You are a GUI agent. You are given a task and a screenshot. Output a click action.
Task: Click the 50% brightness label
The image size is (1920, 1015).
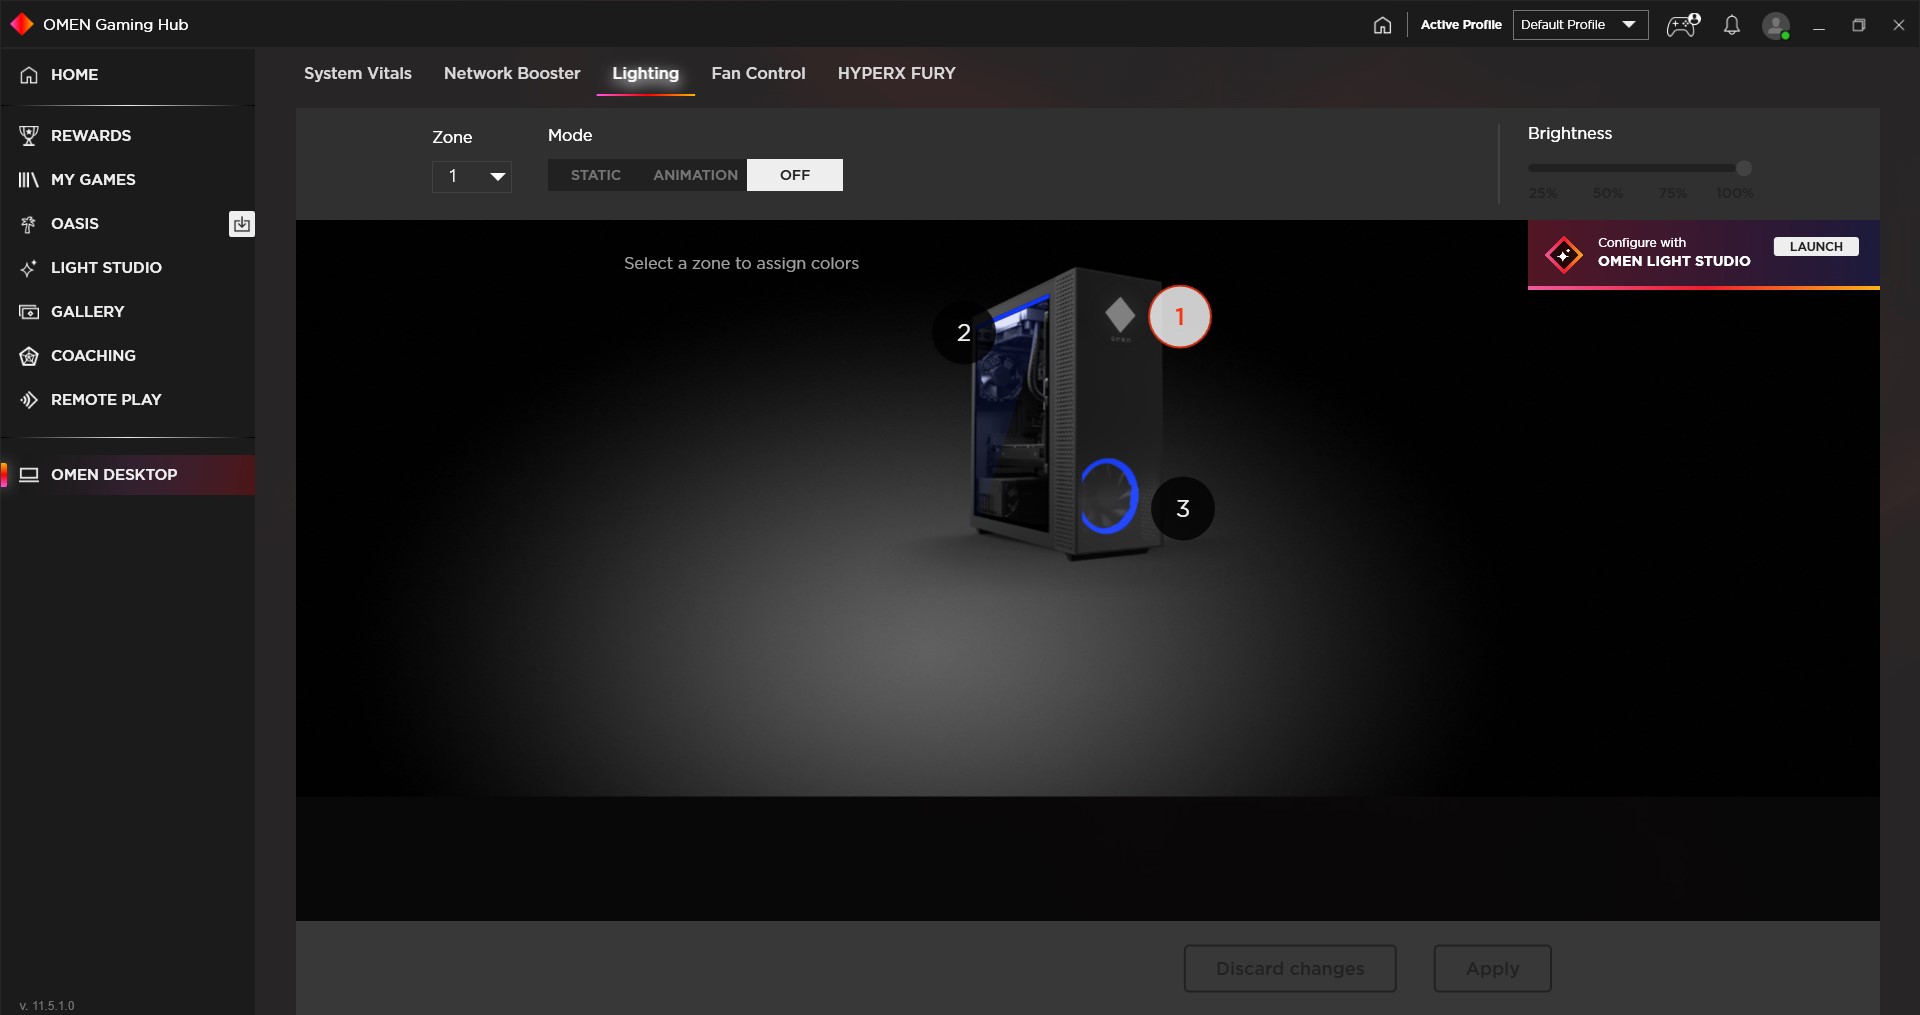coord(1608,193)
